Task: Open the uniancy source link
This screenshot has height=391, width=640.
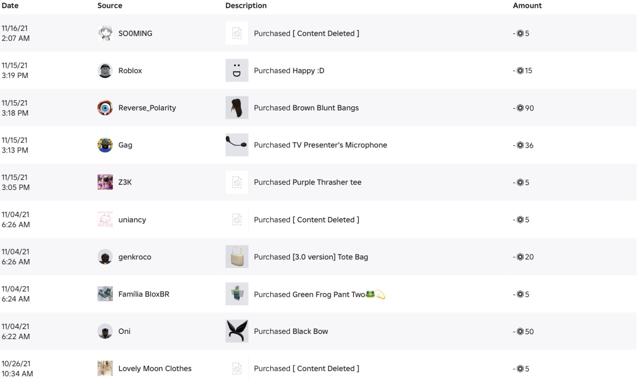Action: pos(132,220)
